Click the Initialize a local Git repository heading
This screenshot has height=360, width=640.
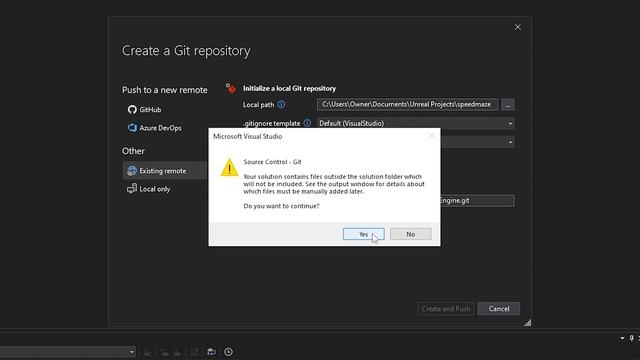pos(289,88)
